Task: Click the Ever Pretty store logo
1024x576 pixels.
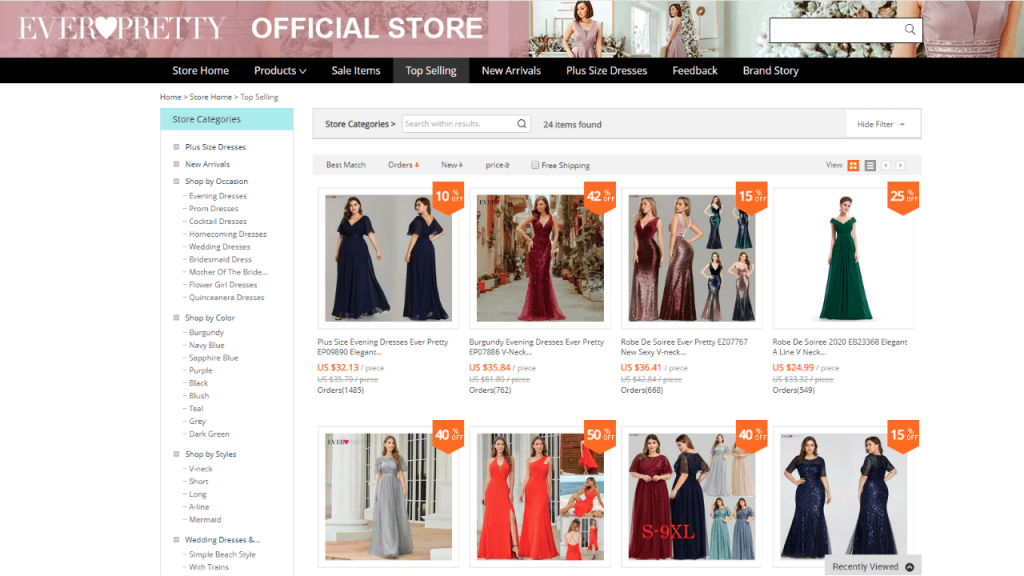Action: pyautogui.click(x=122, y=28)
